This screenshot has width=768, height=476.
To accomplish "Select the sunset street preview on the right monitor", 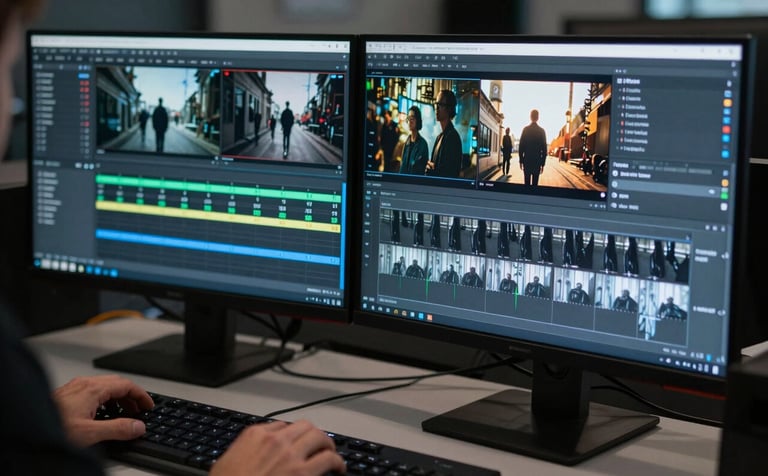I will [545, 136].
